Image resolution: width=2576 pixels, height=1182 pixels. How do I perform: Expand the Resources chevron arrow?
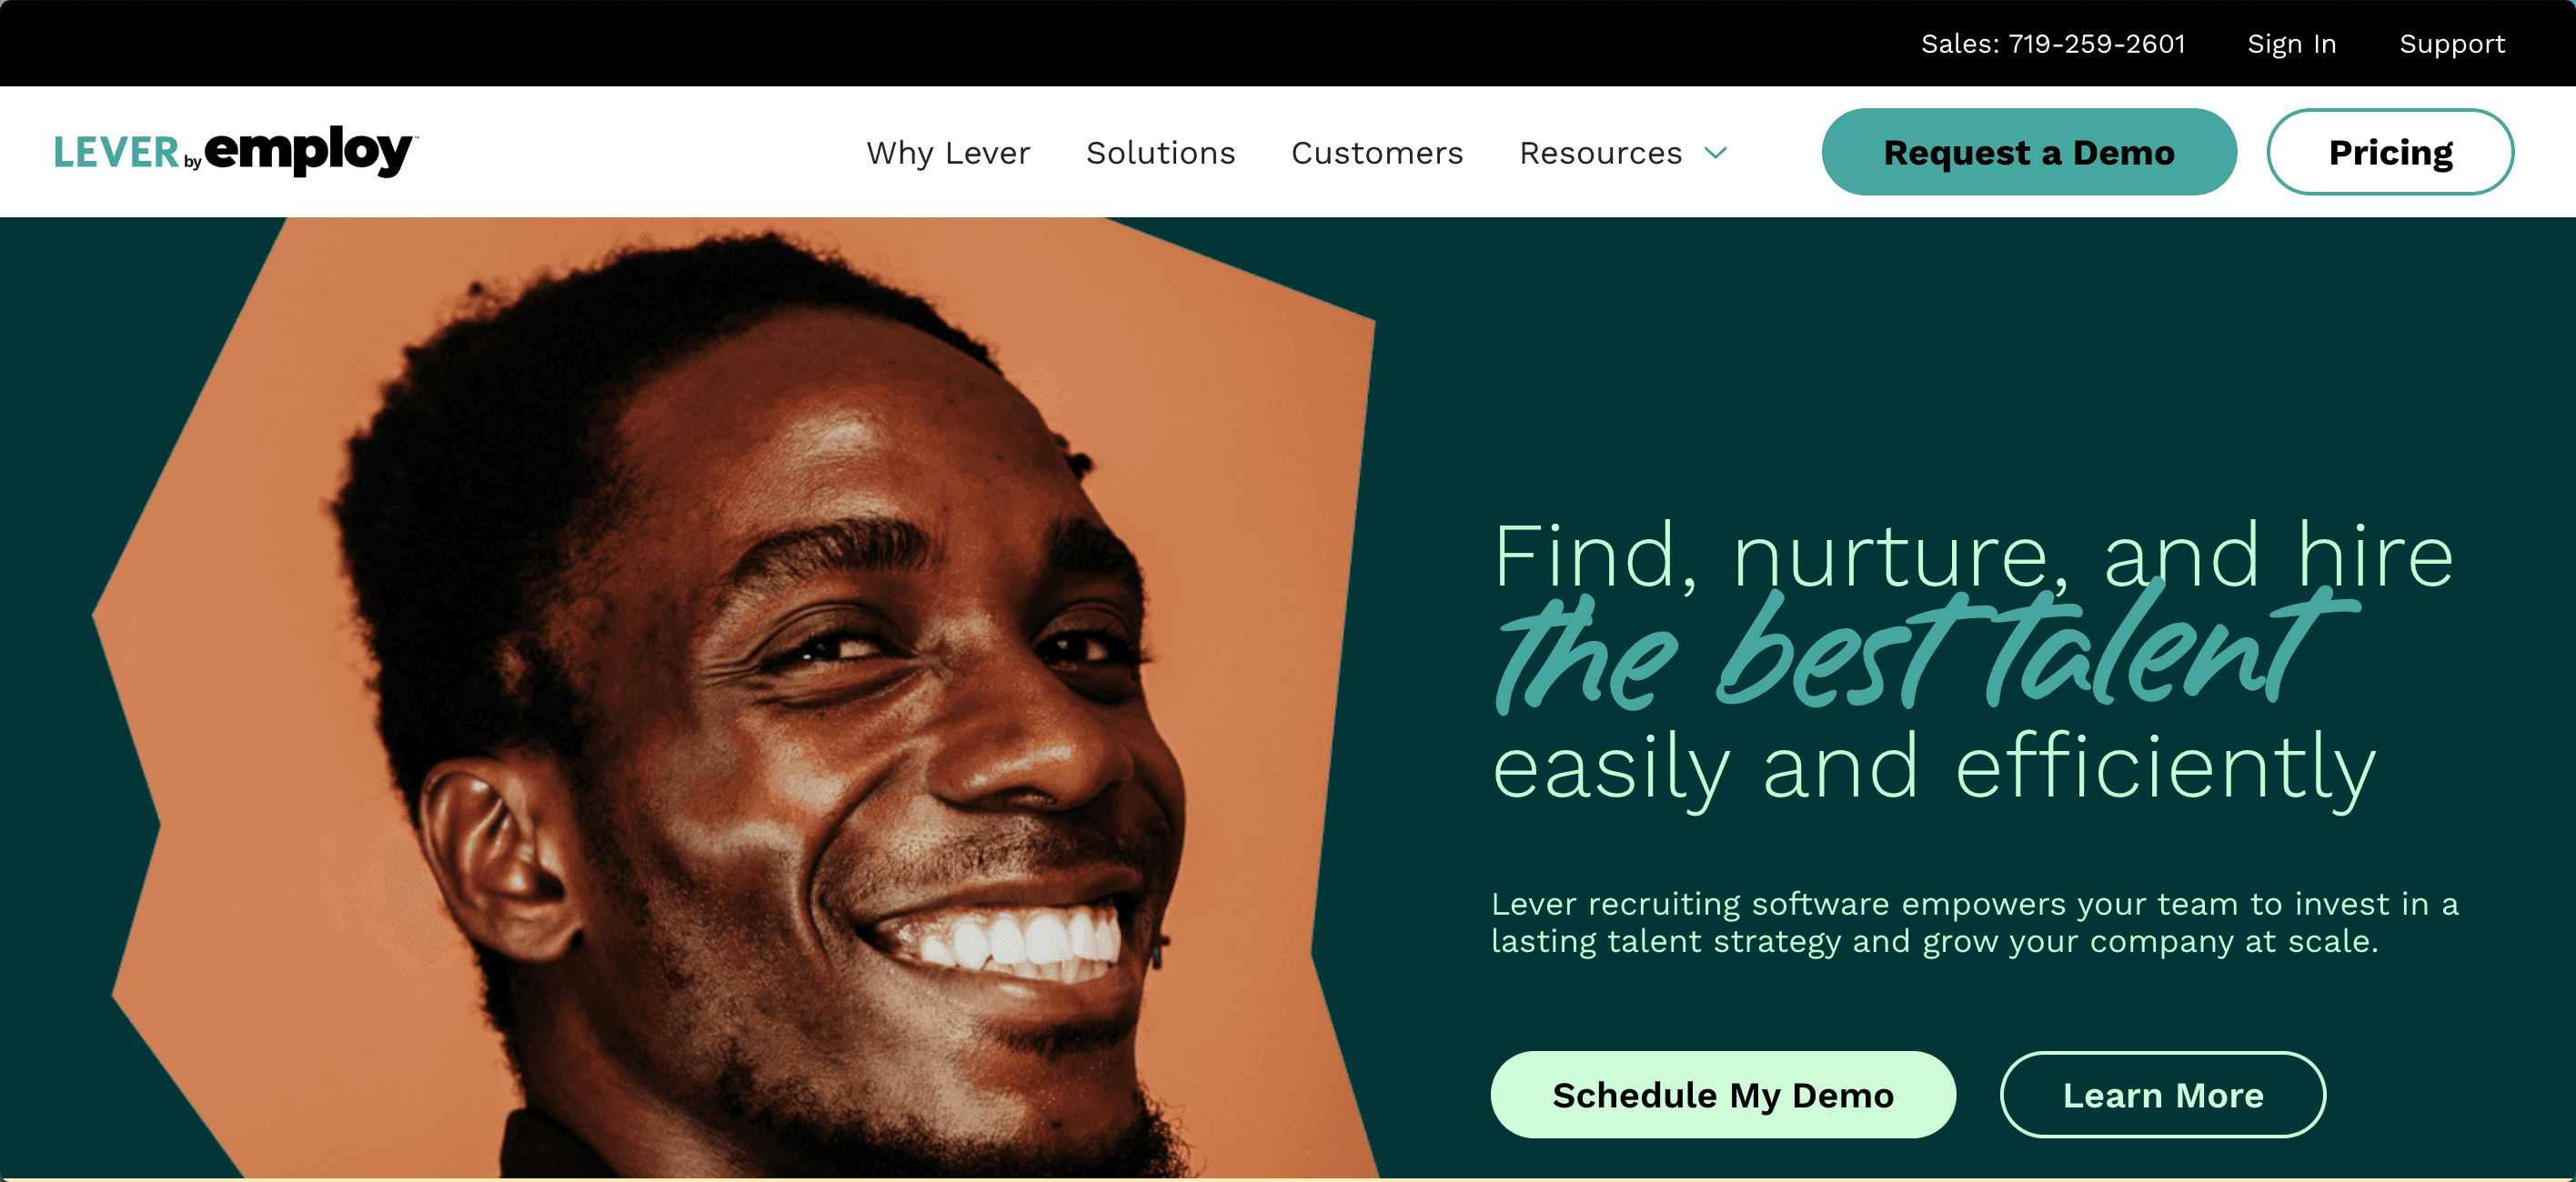[1716, 153]
